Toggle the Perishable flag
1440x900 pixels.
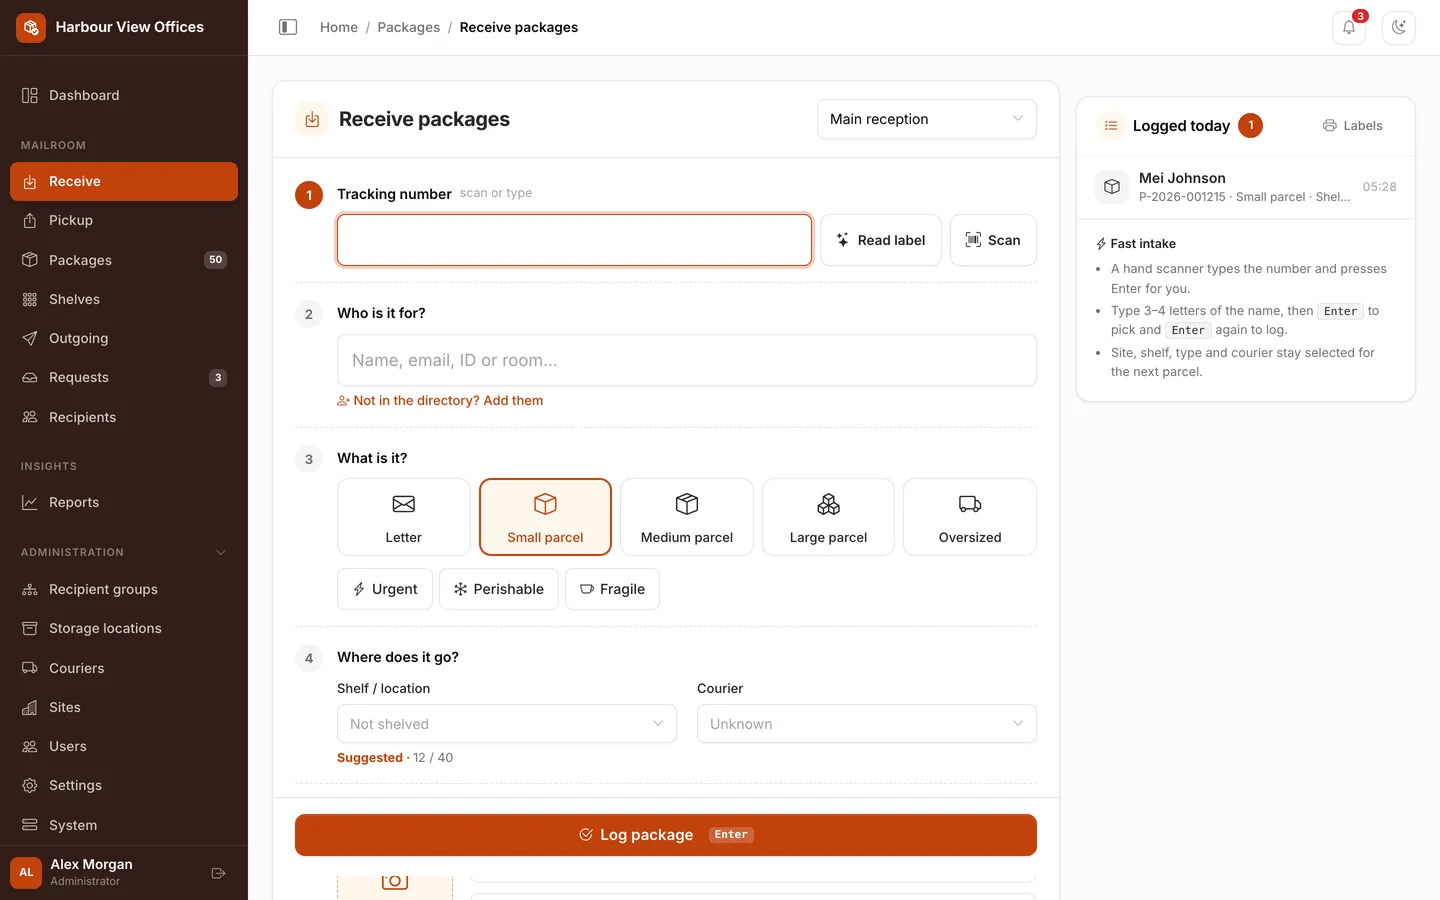[499, 589]
